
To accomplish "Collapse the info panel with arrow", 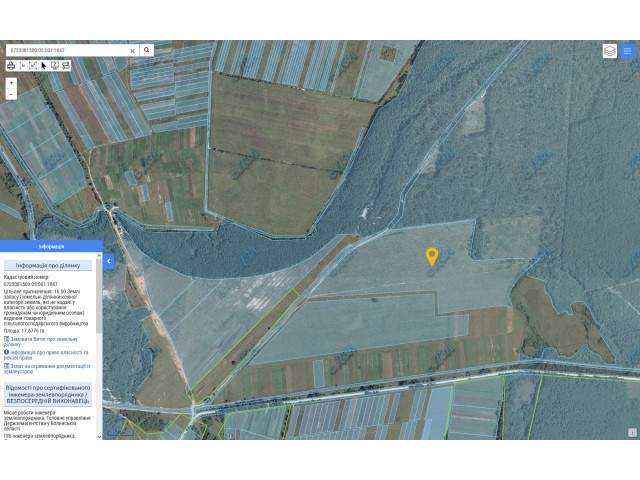I will pos(109,261).
